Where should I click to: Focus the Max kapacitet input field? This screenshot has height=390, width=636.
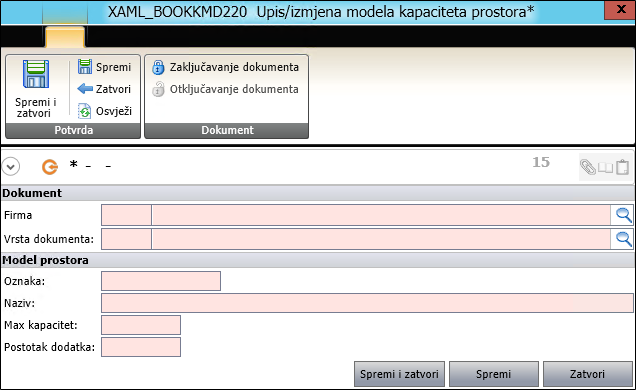click(x=141, y=325)
